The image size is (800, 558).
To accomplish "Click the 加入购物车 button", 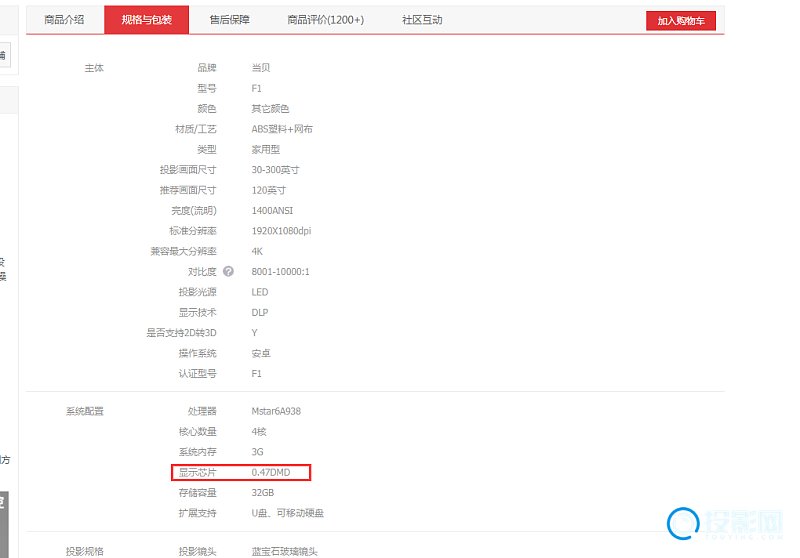I will click(681, 21).
